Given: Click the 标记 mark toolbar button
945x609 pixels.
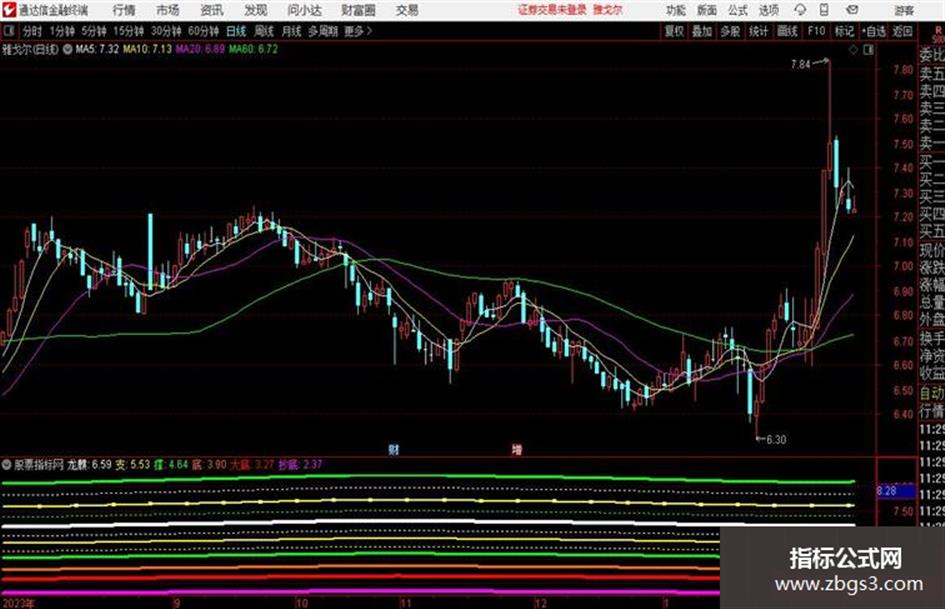Looking at the screenshot, I should pyautogui.click(x=844, y=31).
